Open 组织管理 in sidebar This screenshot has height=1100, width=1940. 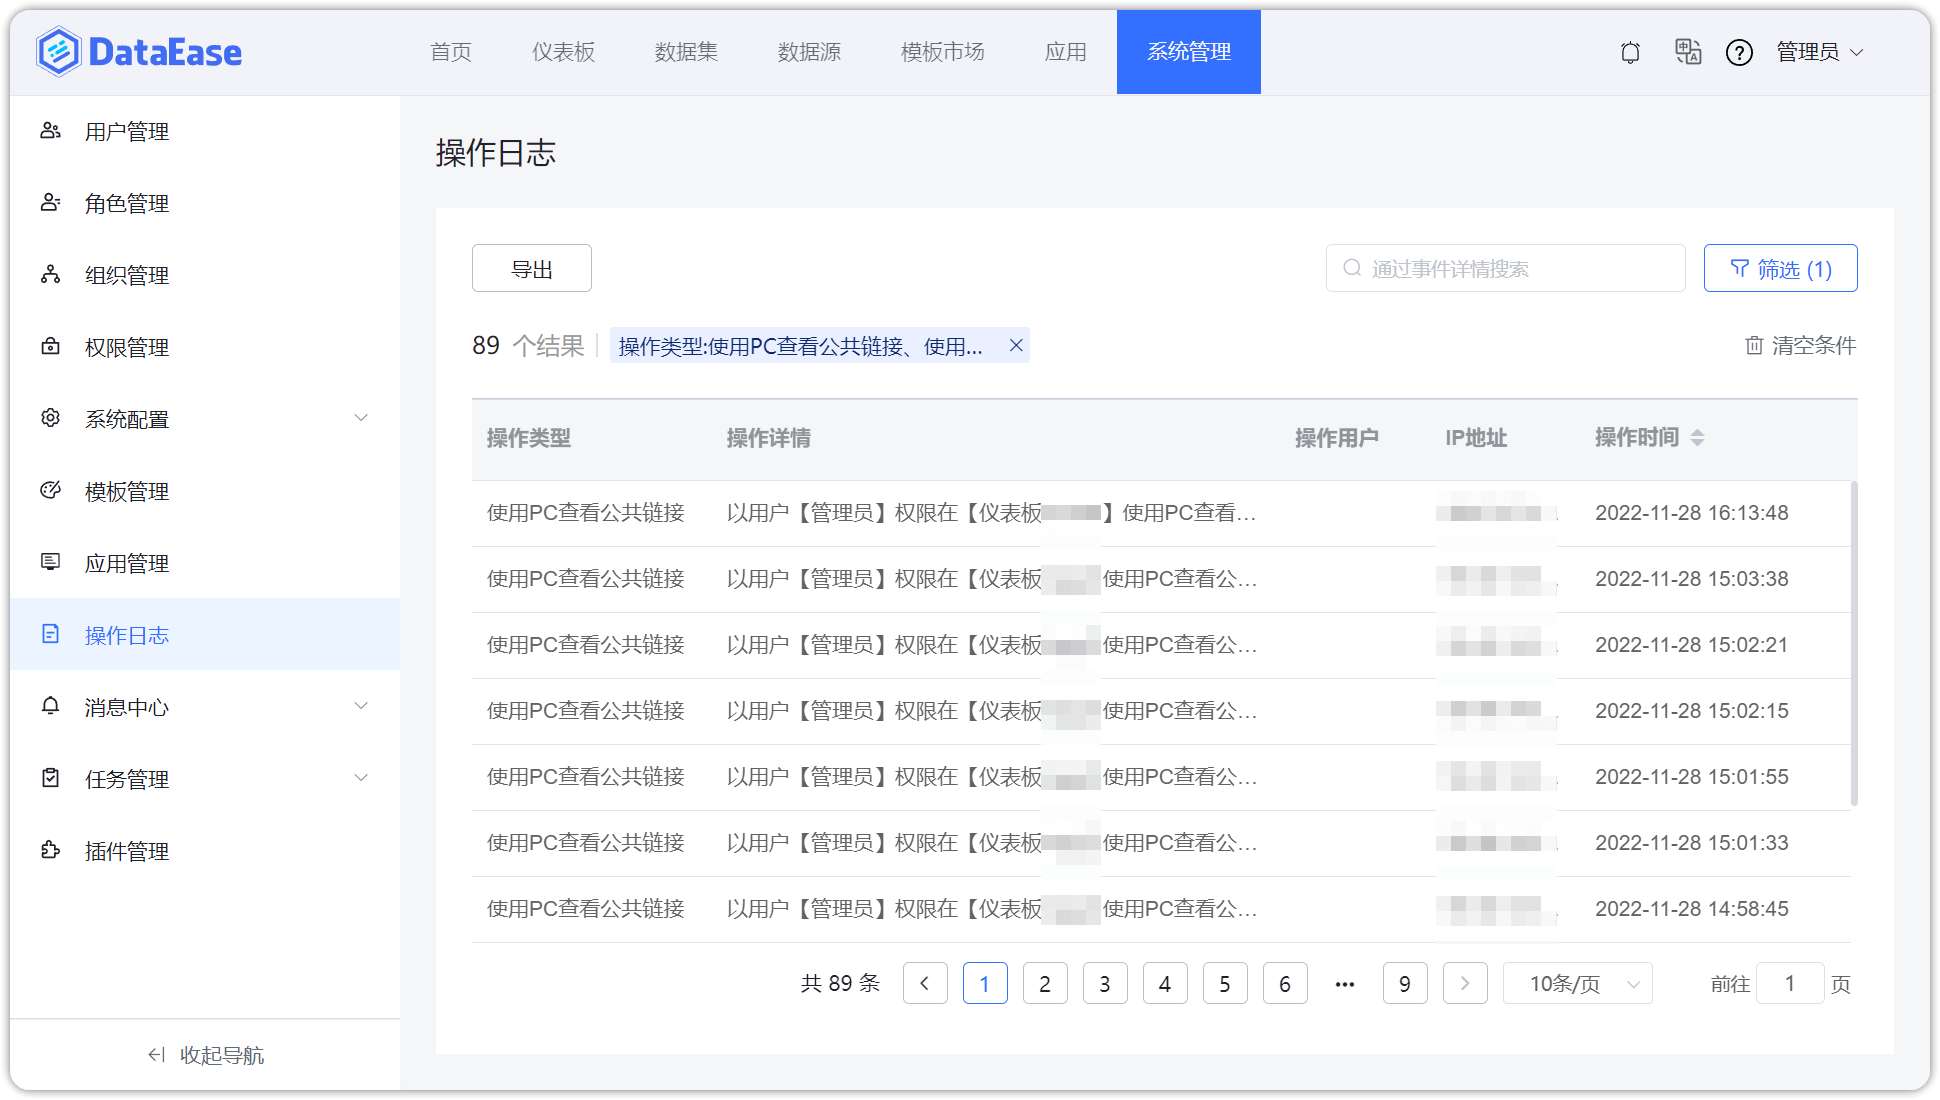(205, 275)
